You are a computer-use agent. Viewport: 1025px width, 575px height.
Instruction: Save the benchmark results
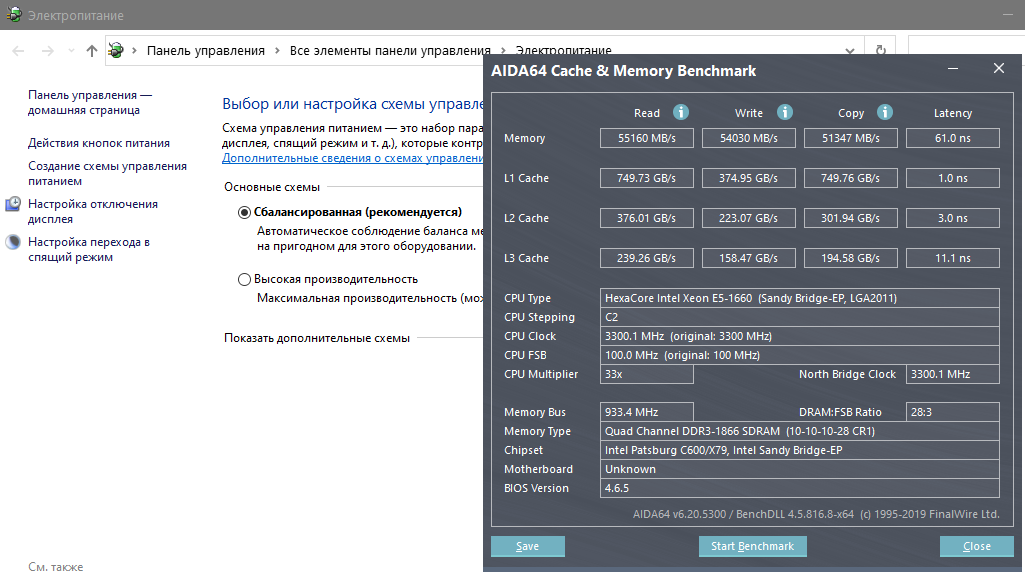coord(528,546)
